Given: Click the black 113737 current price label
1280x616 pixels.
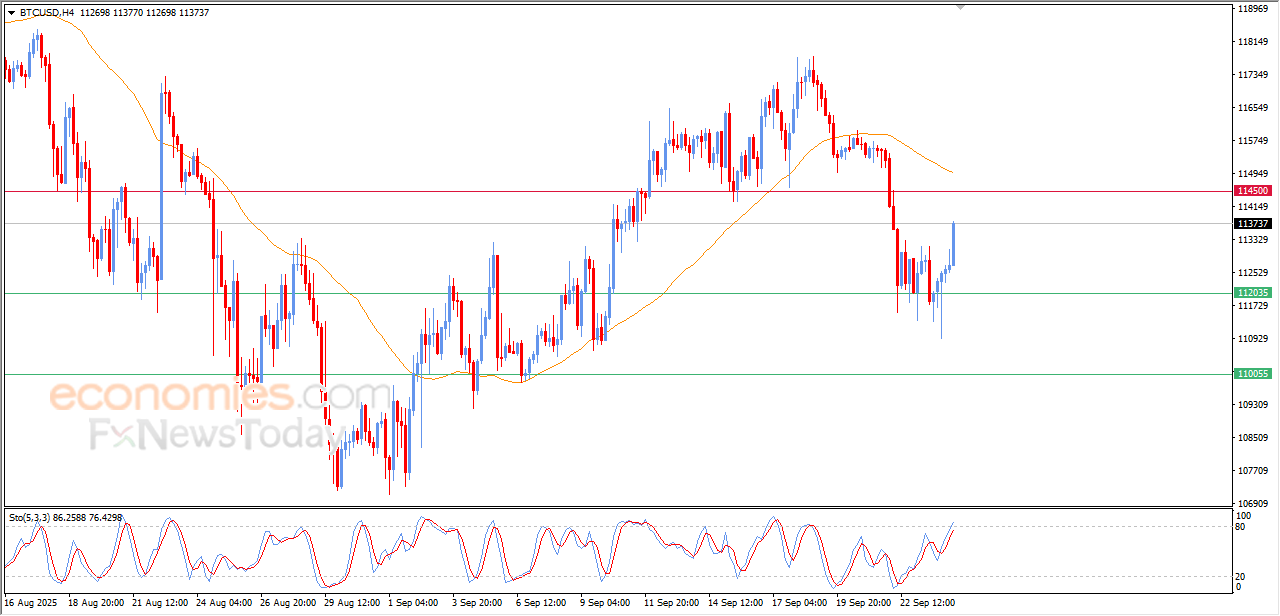Looking at the screenshot, I should pos(1253,223).
